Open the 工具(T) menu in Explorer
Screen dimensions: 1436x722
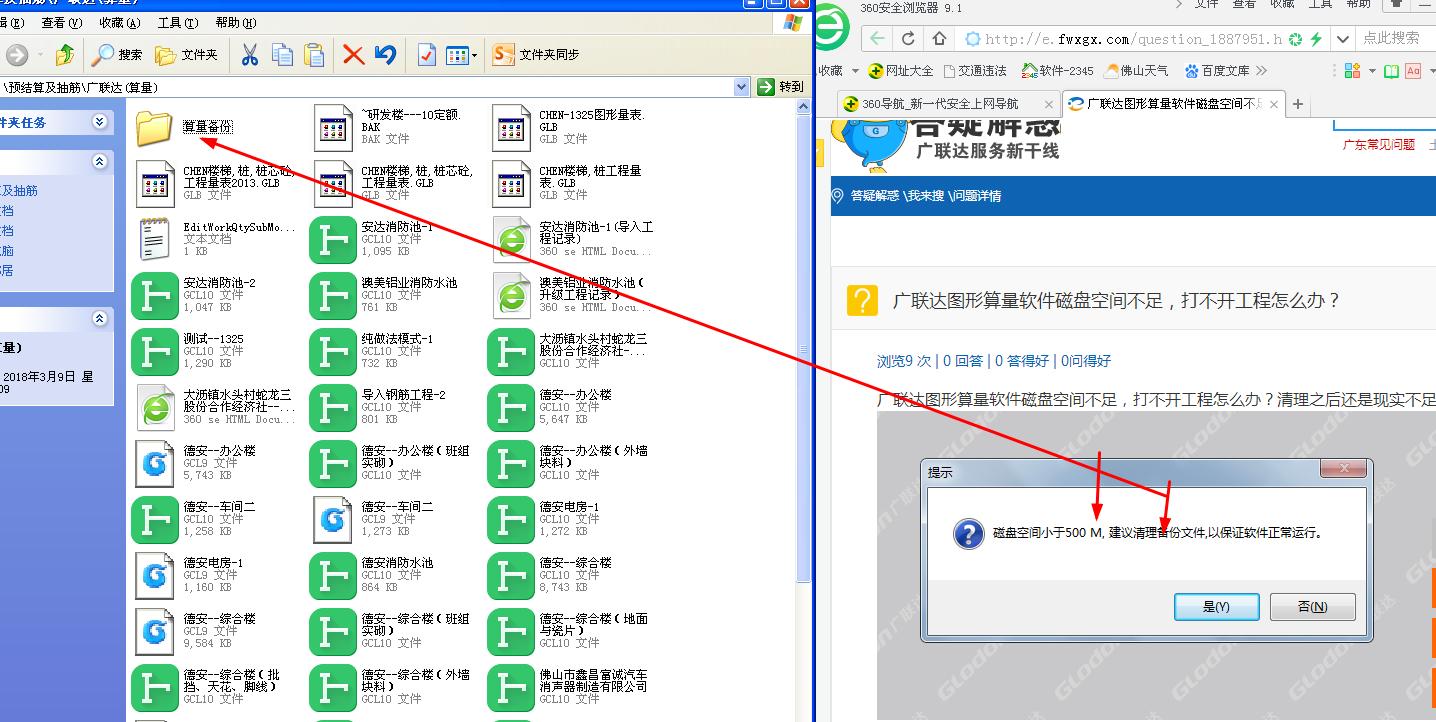click(178, 22)
